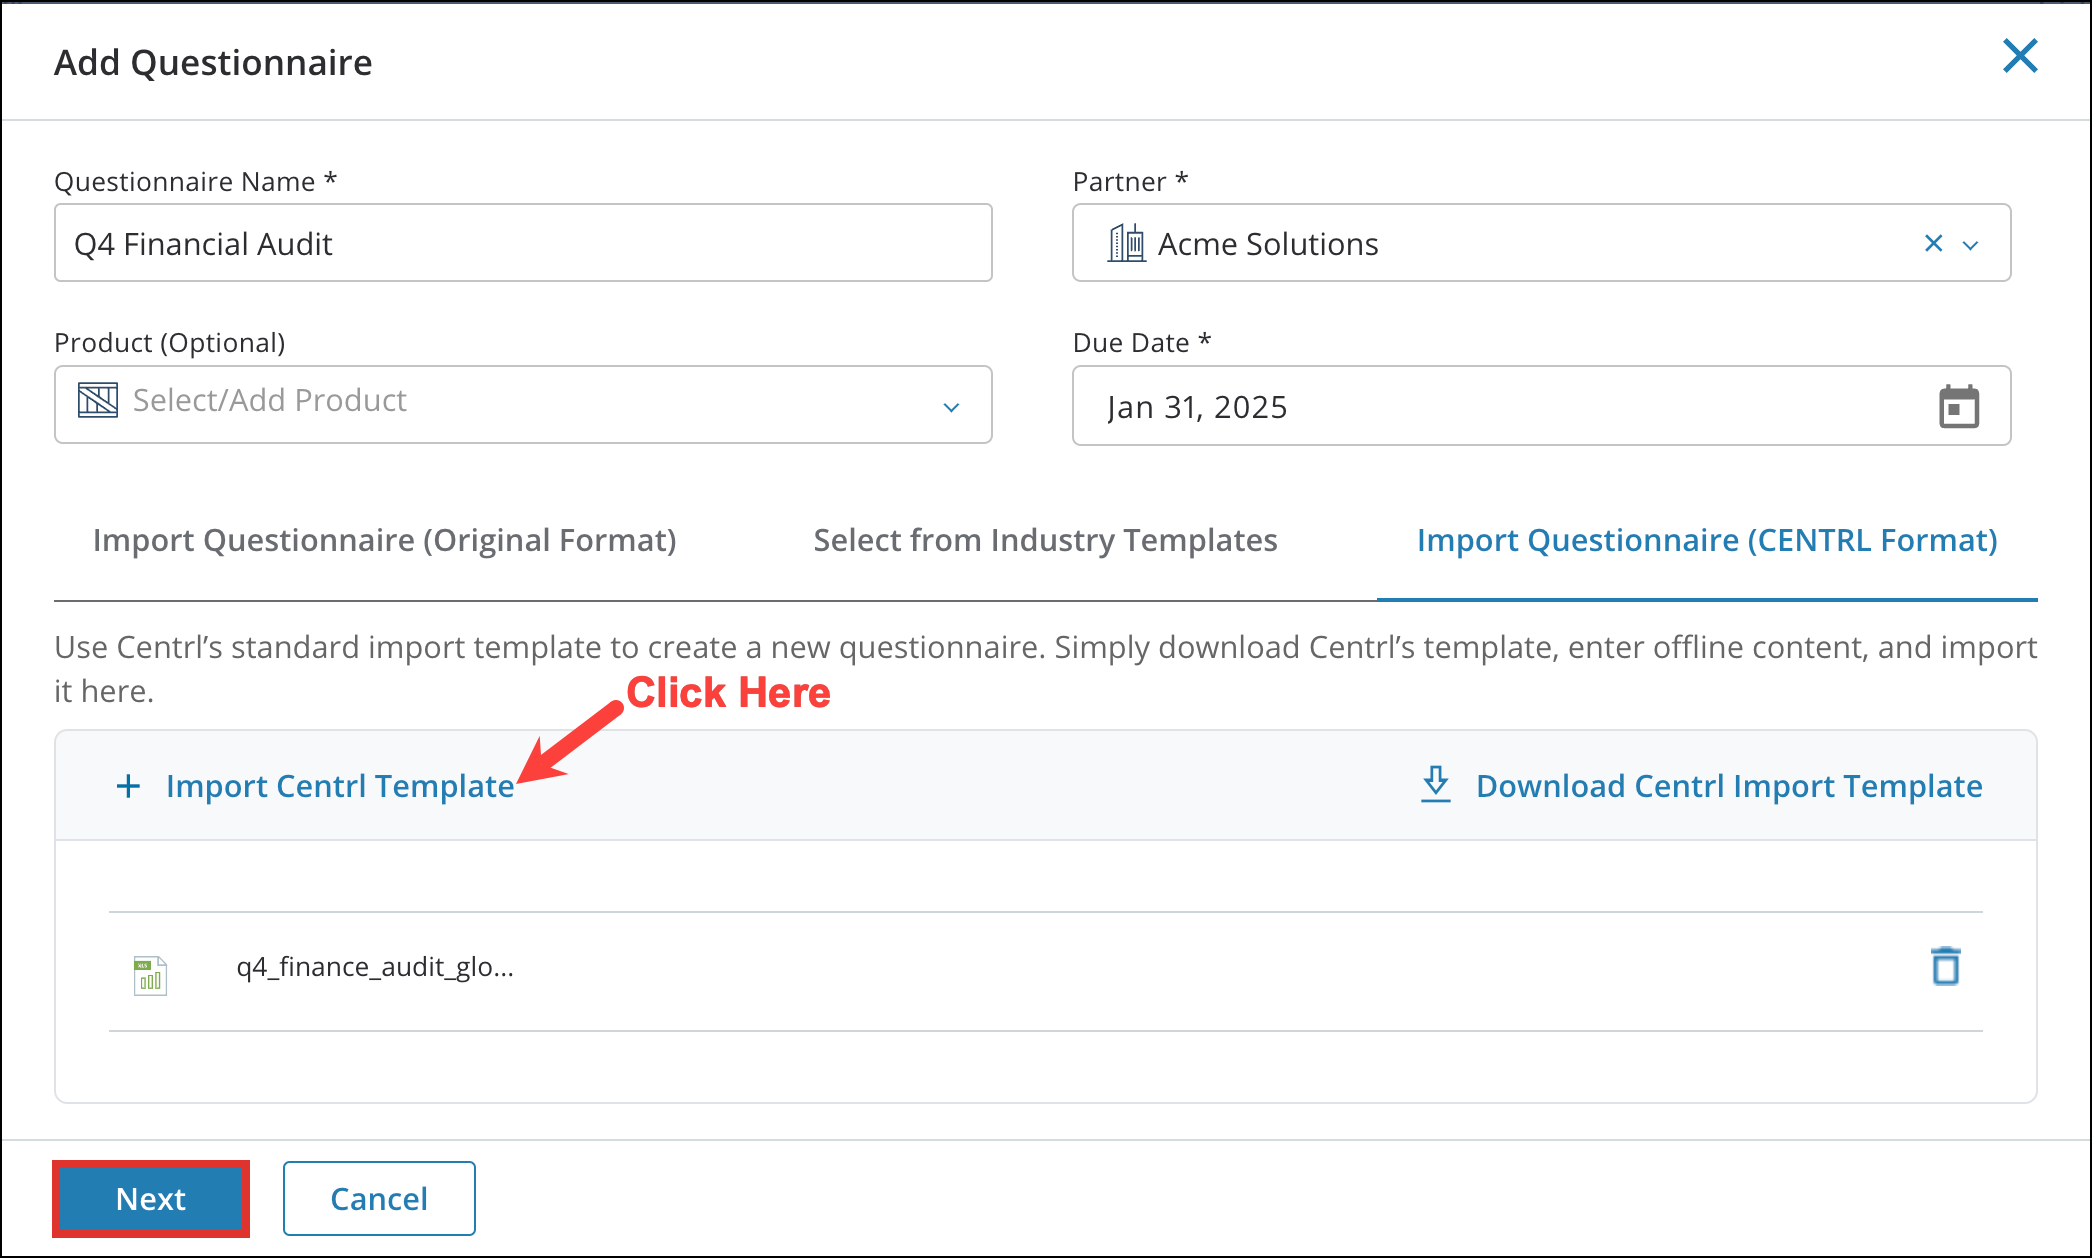The image size is (2092, 1258).
Task: Click the product icon in Select/Add Product field
Action: [97, 400]
